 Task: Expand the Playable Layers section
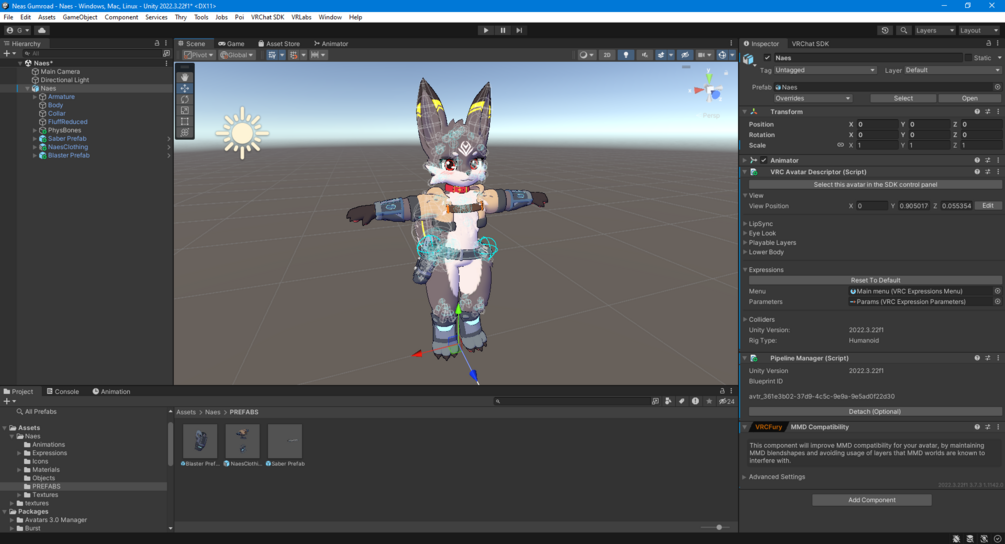coord(745,243)
